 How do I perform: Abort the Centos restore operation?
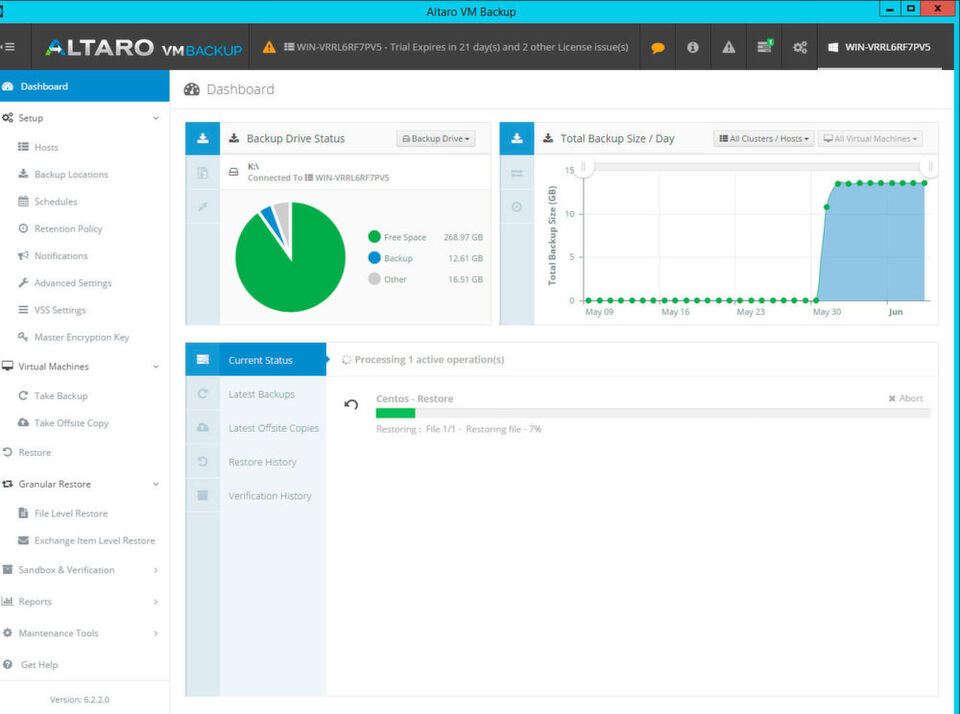906,398
